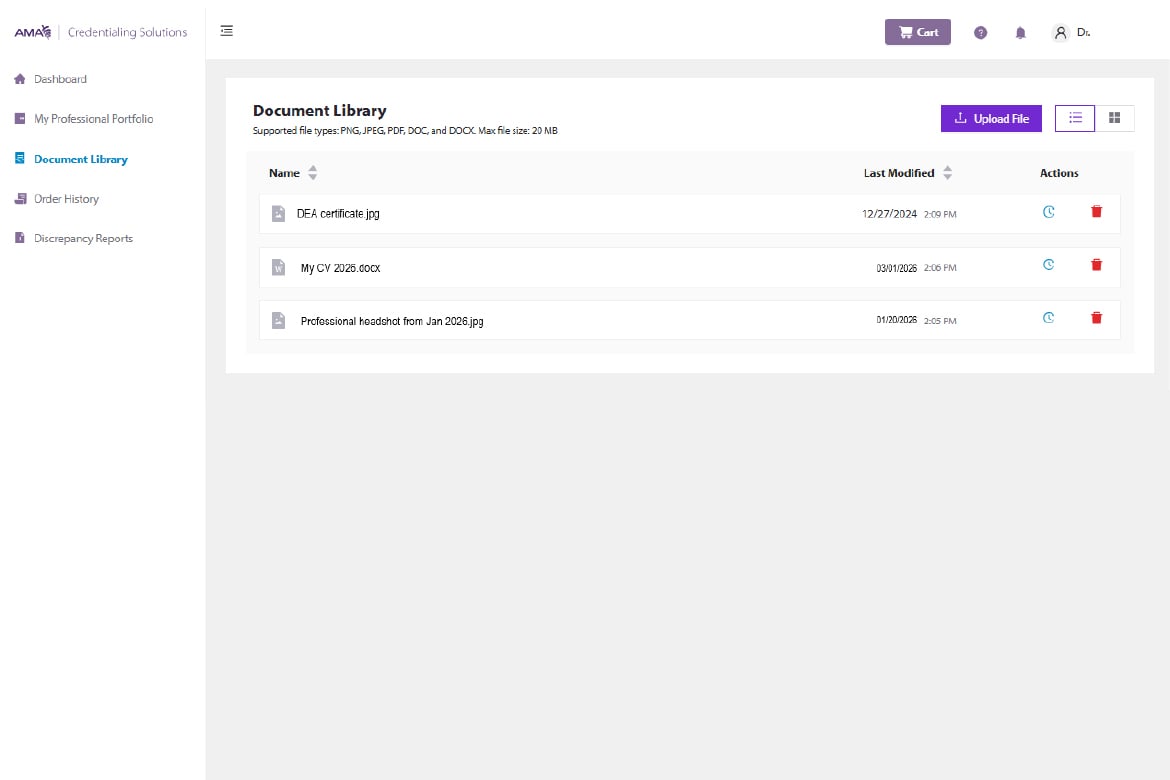Click the user profile avatar icon
The width and height of the screenshot is (1170, 780).
tap(1060, 32)
